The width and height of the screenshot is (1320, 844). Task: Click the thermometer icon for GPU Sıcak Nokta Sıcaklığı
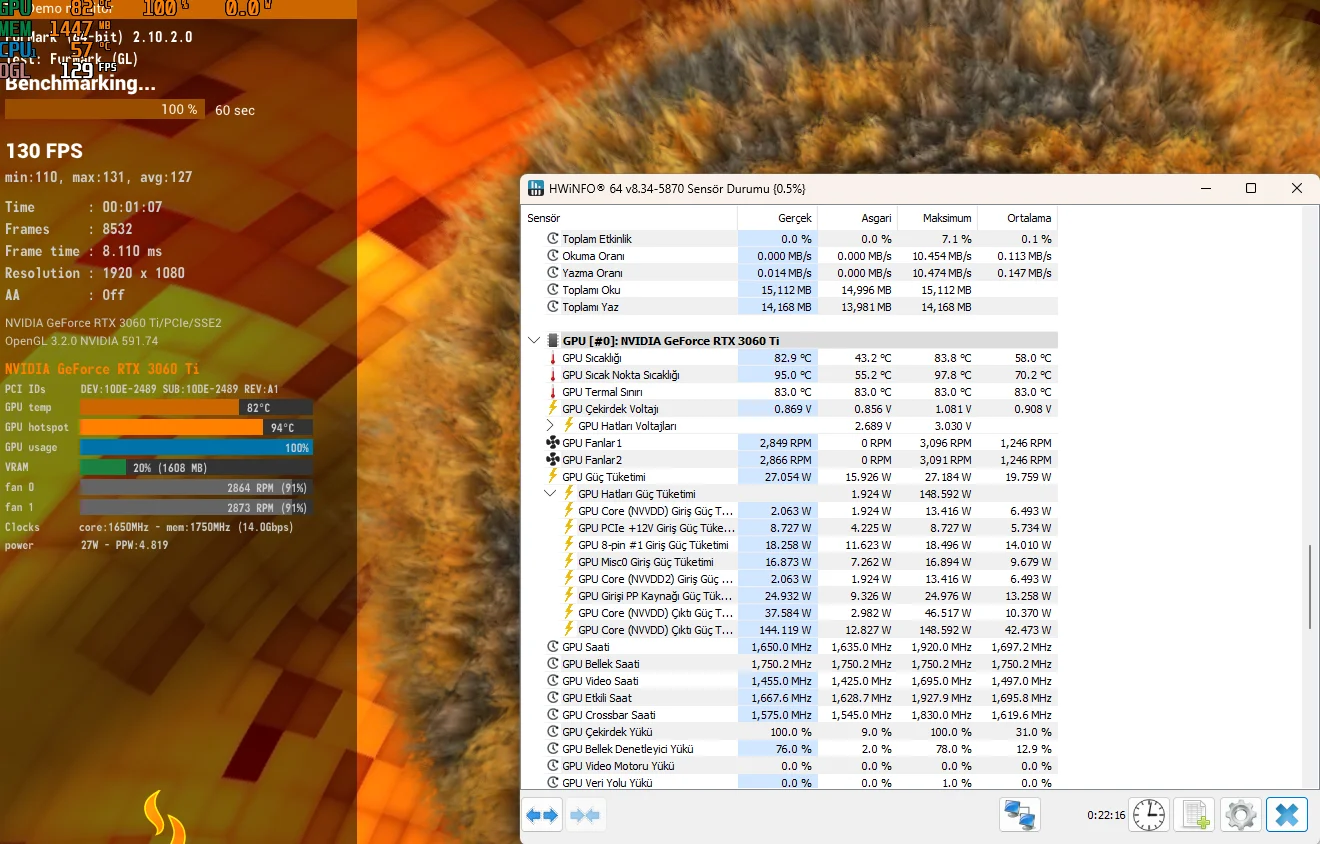point(553,375)
